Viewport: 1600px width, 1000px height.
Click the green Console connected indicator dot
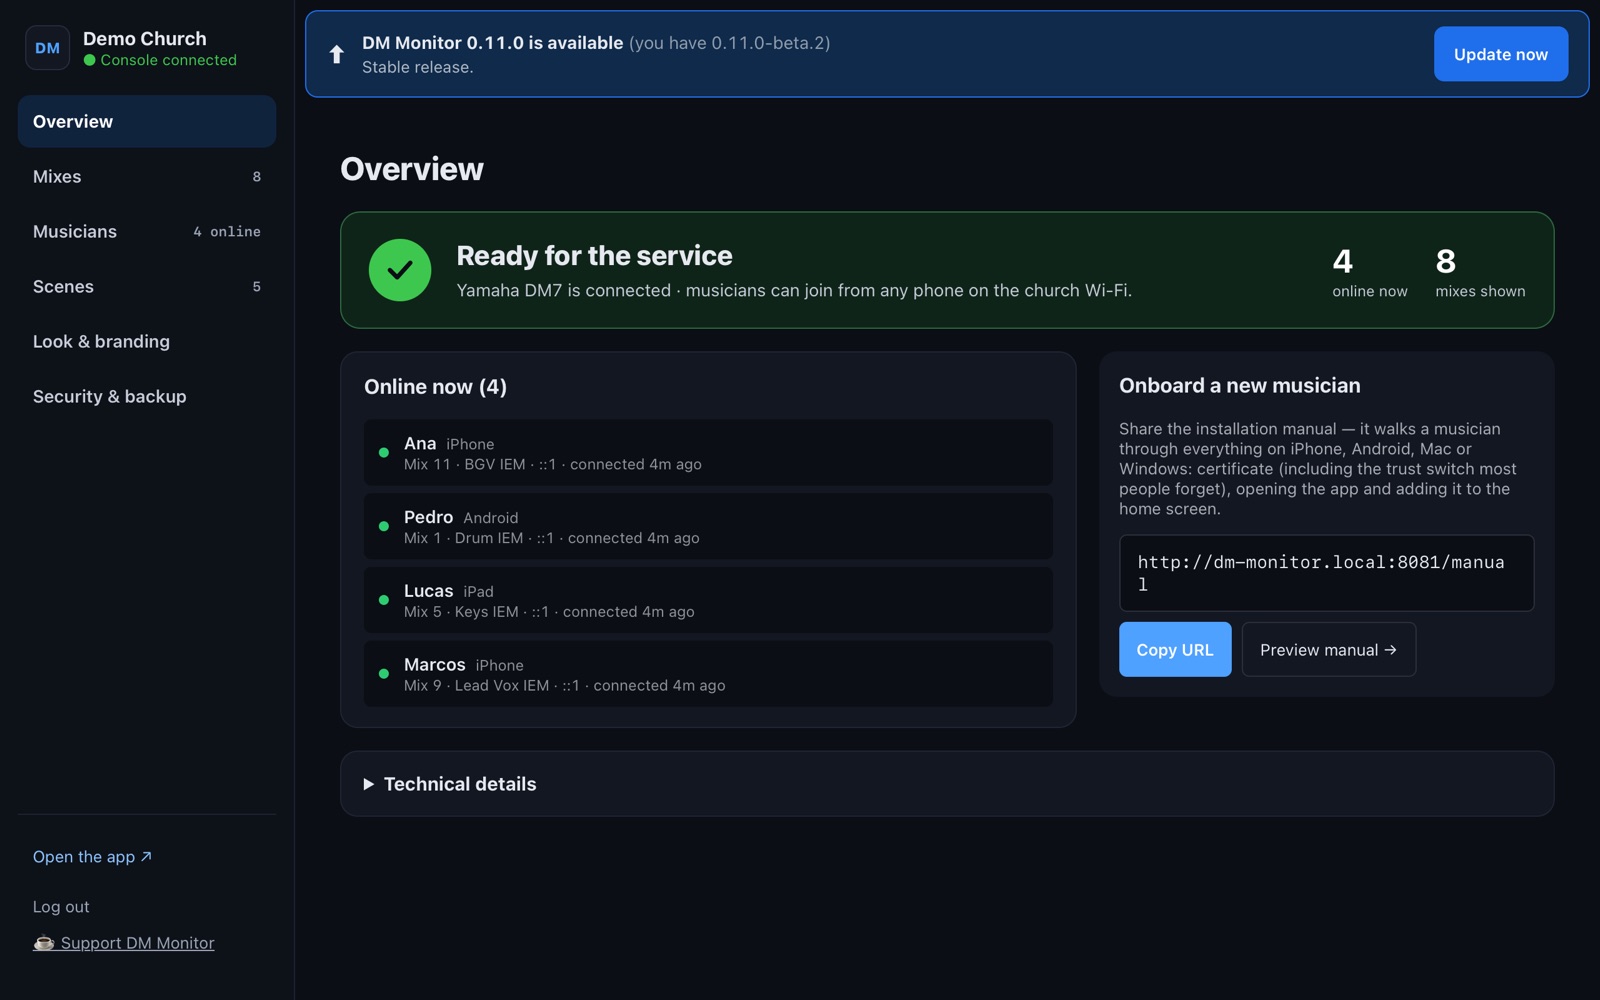pyautogui.click(x=90, y=60)
